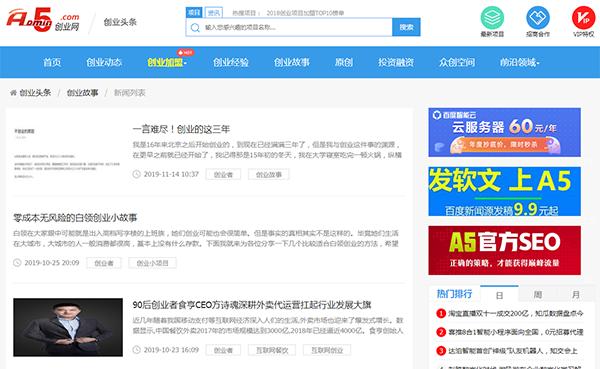The height and width of the screenshot is (369, 600).
Task: Open article 90后创业者食亨CEO万诗魂
Action: click(252, 305)
